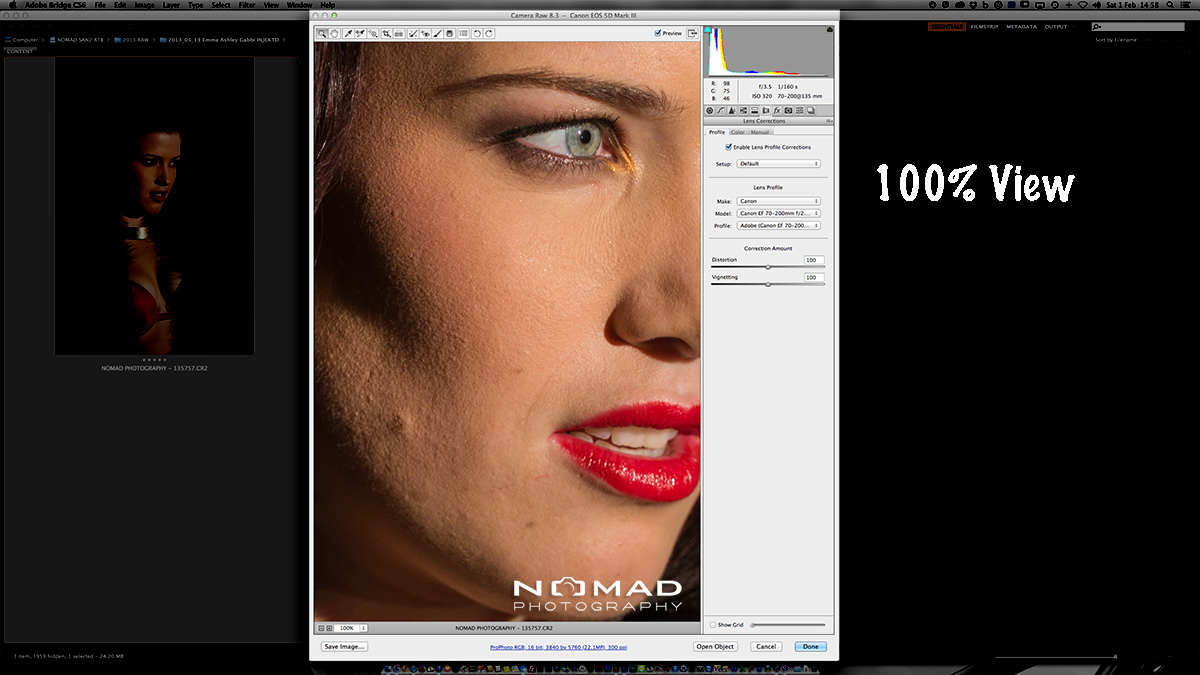1200x675 pixels.
Task: Enable the Show Grid checkbox
Action: (x=712, y=624)
